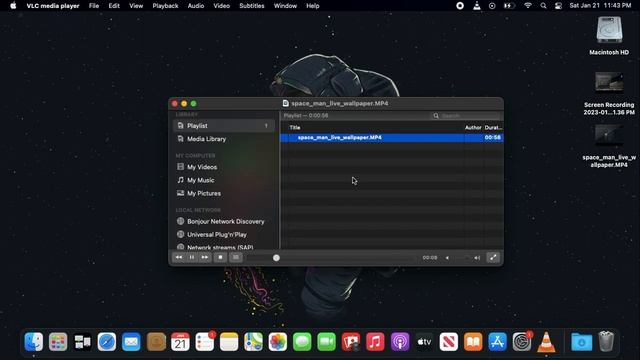This screenshot has width=640, height=360.
Task: Click the 00:58 duration cell
Action: [x=493, y=138]
